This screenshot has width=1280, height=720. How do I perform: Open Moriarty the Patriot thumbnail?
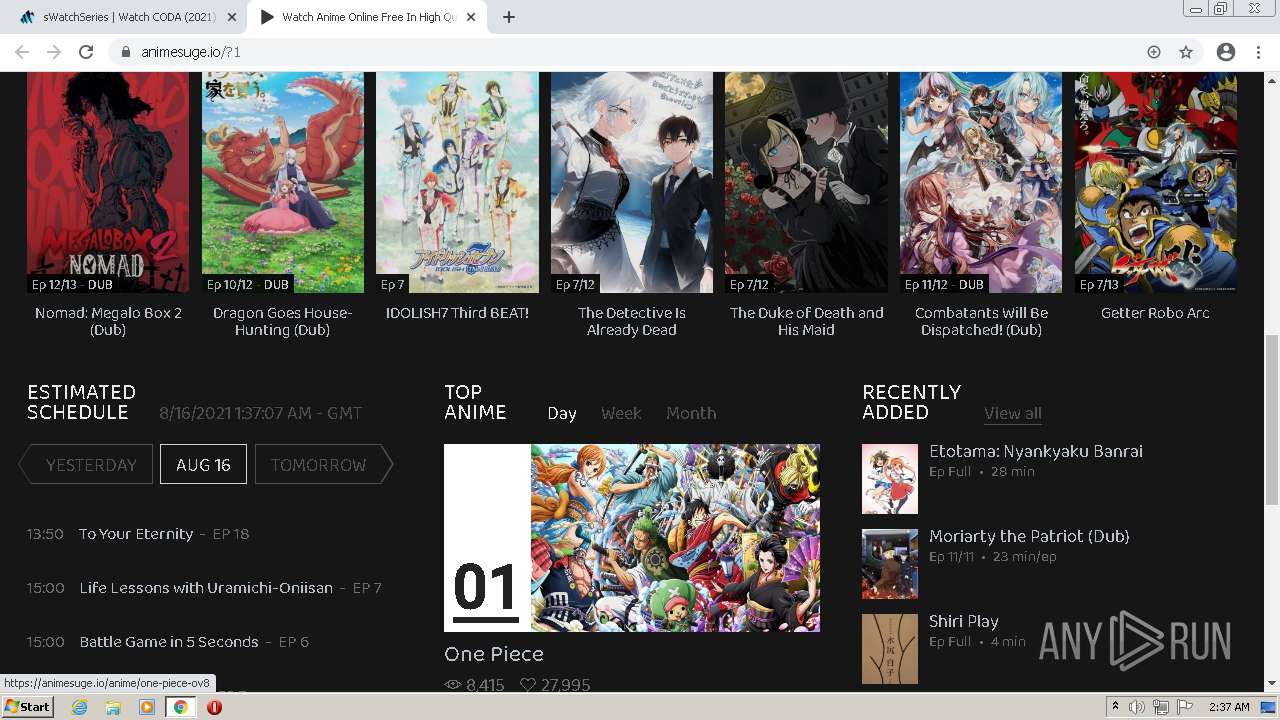pos(890,564)
